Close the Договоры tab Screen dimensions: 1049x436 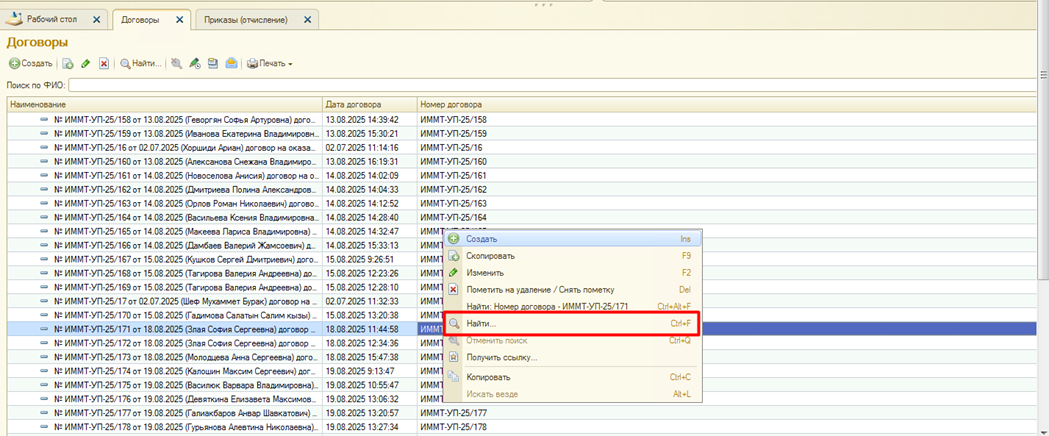coord(179,19)
